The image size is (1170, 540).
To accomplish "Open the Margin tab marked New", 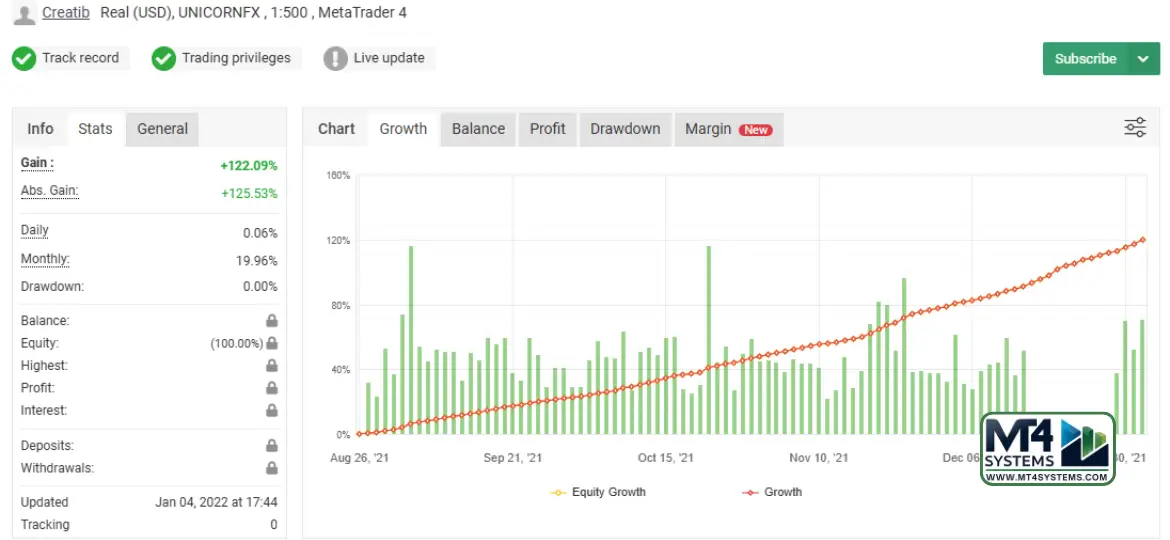I will pyautogui.click(x=727, y=129).
